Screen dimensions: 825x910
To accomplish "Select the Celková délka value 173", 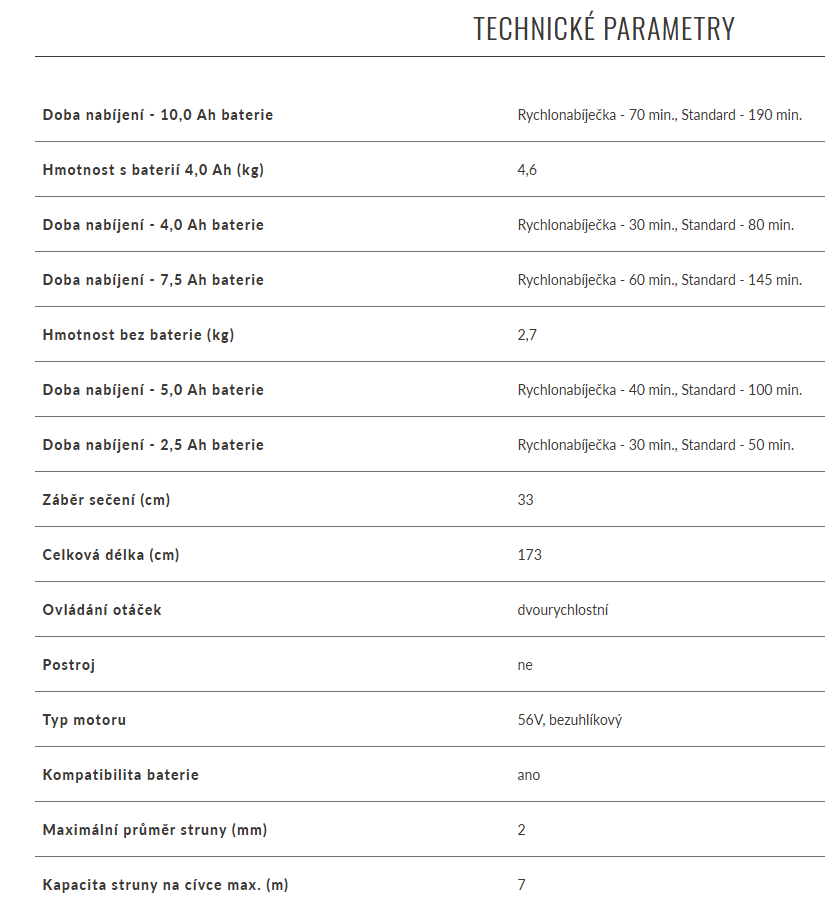I will 529,555.
